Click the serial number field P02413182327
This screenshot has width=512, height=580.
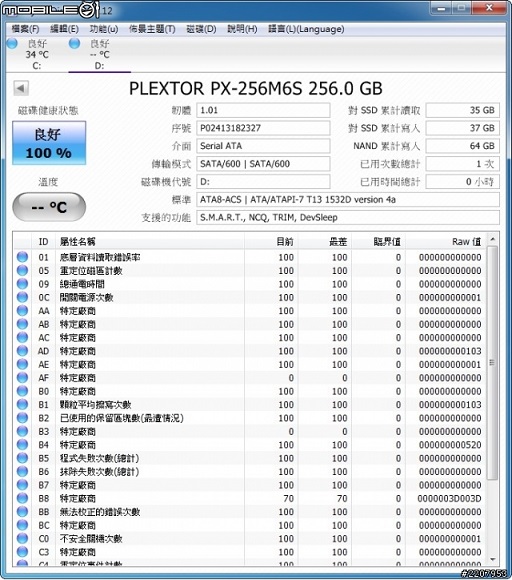pos(263,128)
